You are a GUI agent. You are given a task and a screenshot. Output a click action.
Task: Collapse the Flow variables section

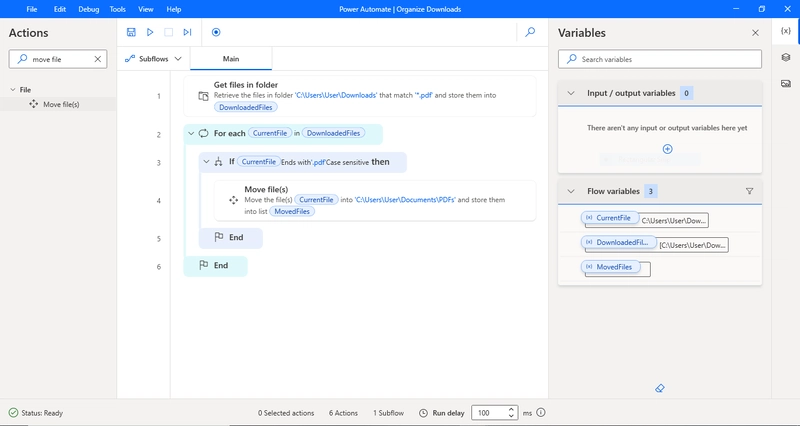[x=571, y=191]
